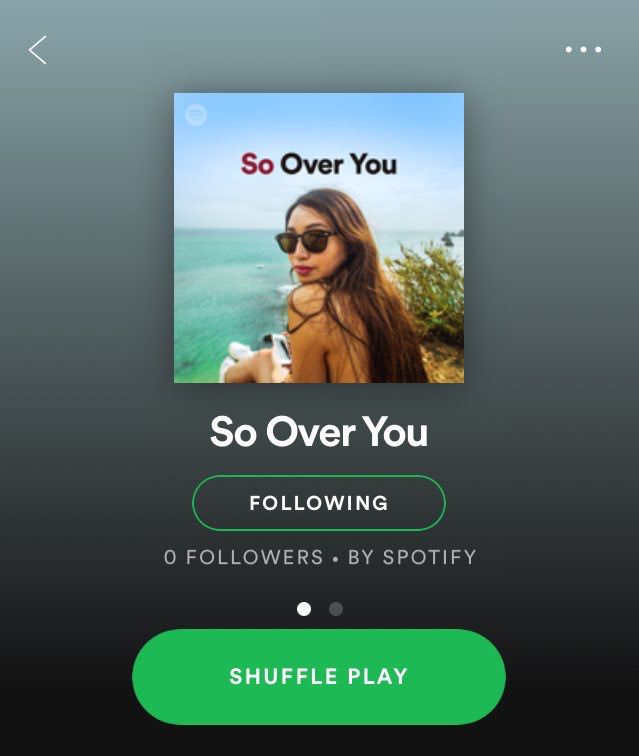Open the So Over You cover thumbnail

[319, 238]
